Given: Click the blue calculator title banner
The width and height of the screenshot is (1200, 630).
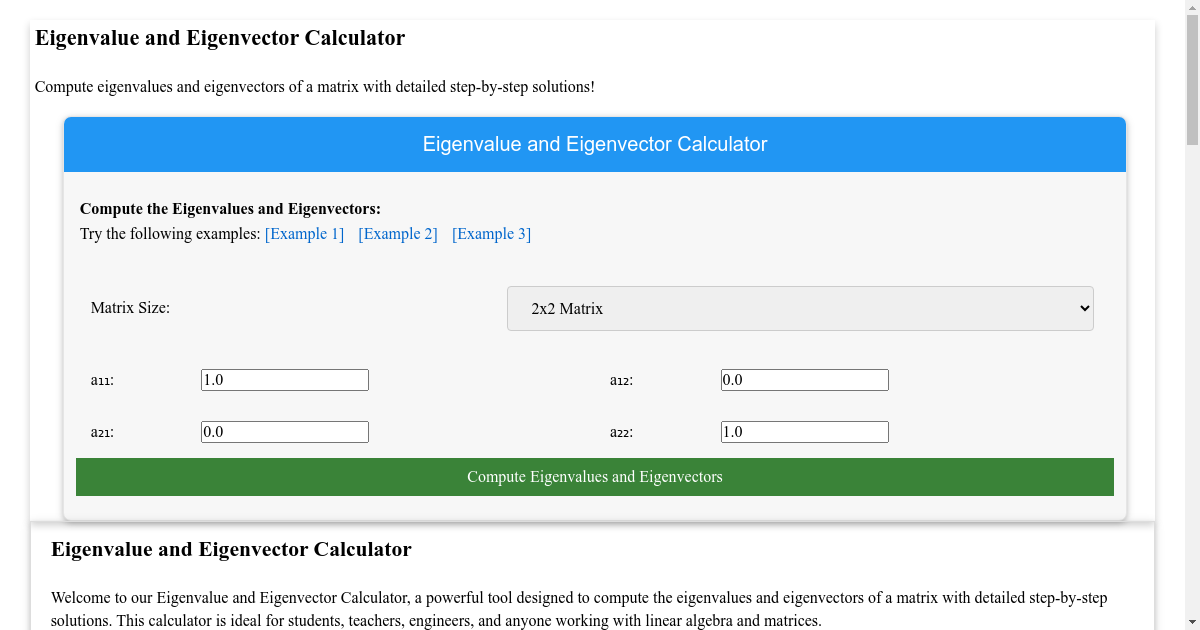Looking at the screenshot, I should pos(595,144).
